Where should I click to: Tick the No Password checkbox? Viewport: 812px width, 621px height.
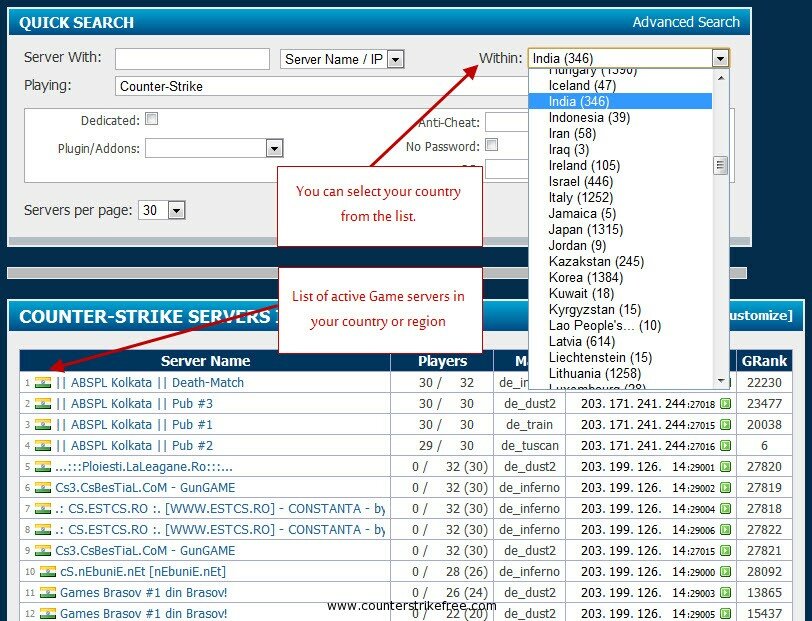pyautogui.click(x=491, y=145)
